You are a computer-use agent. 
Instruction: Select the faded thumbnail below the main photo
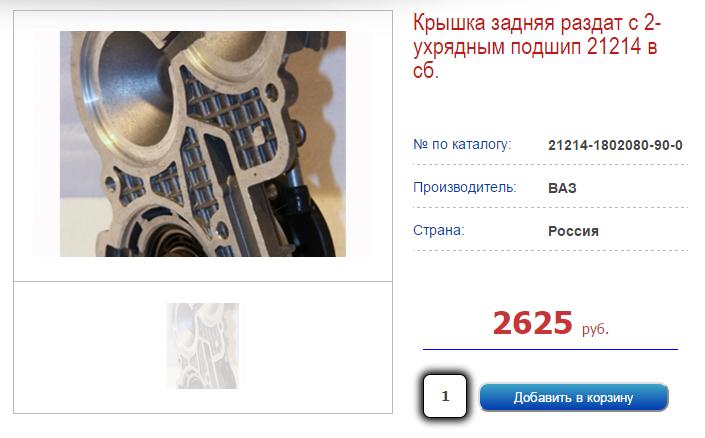[203, 346]
